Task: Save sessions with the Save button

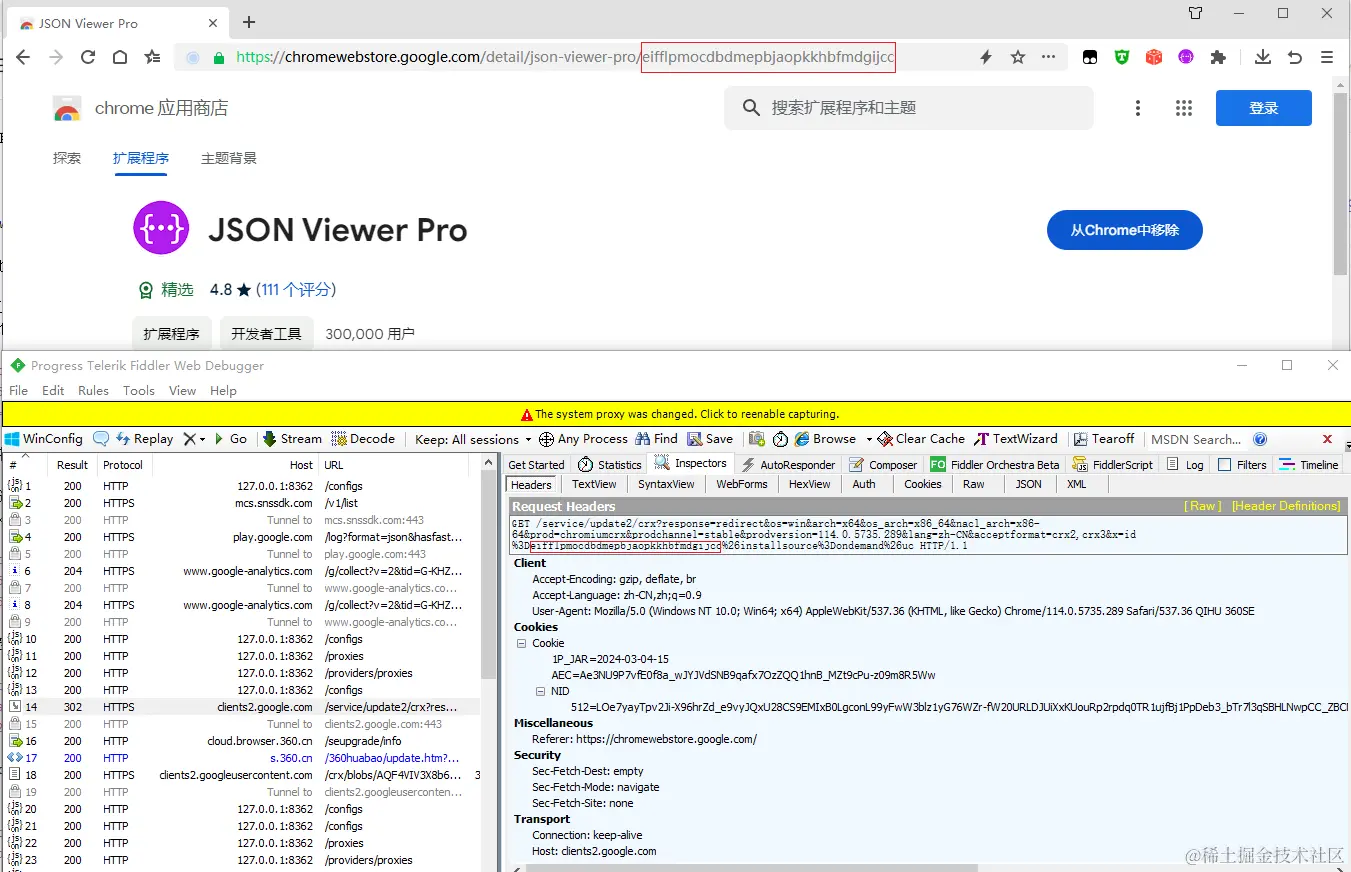Action: (x=709, y=439)
